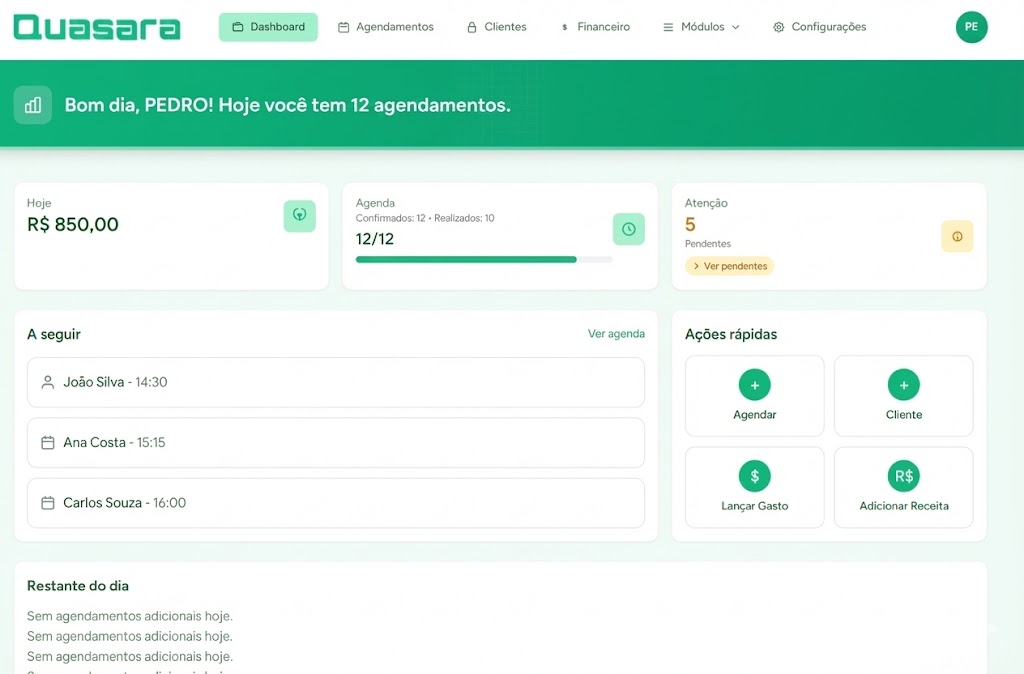Screen dimensions: 1024x674
Task: Expand Ver pendentes on the Atenção card
Action: click(x=729, y=266)
